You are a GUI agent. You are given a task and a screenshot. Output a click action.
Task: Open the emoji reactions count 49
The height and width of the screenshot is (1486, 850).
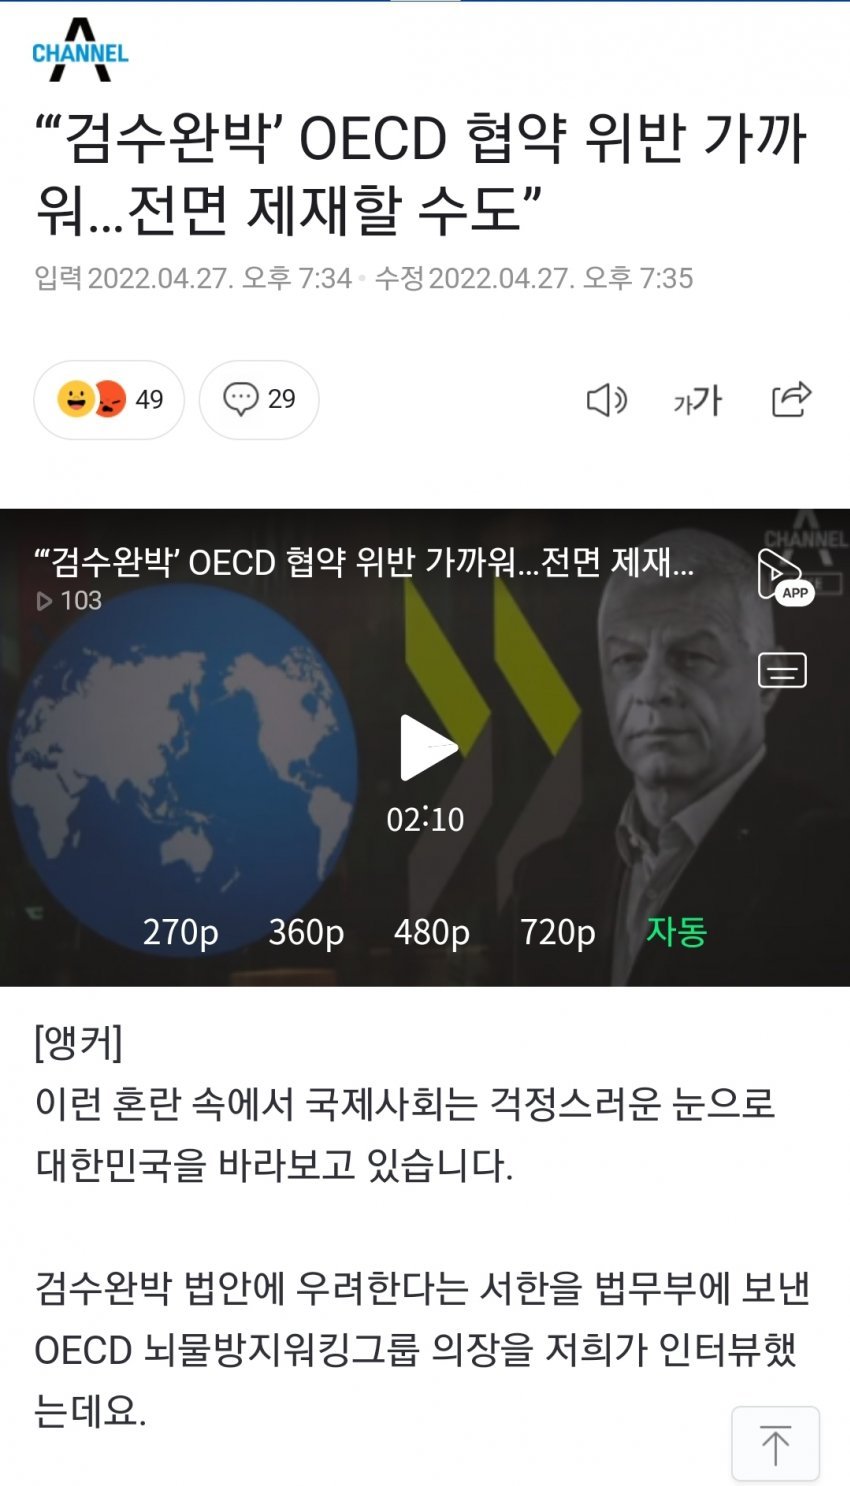pyautogui.click(x=109, y=400)
